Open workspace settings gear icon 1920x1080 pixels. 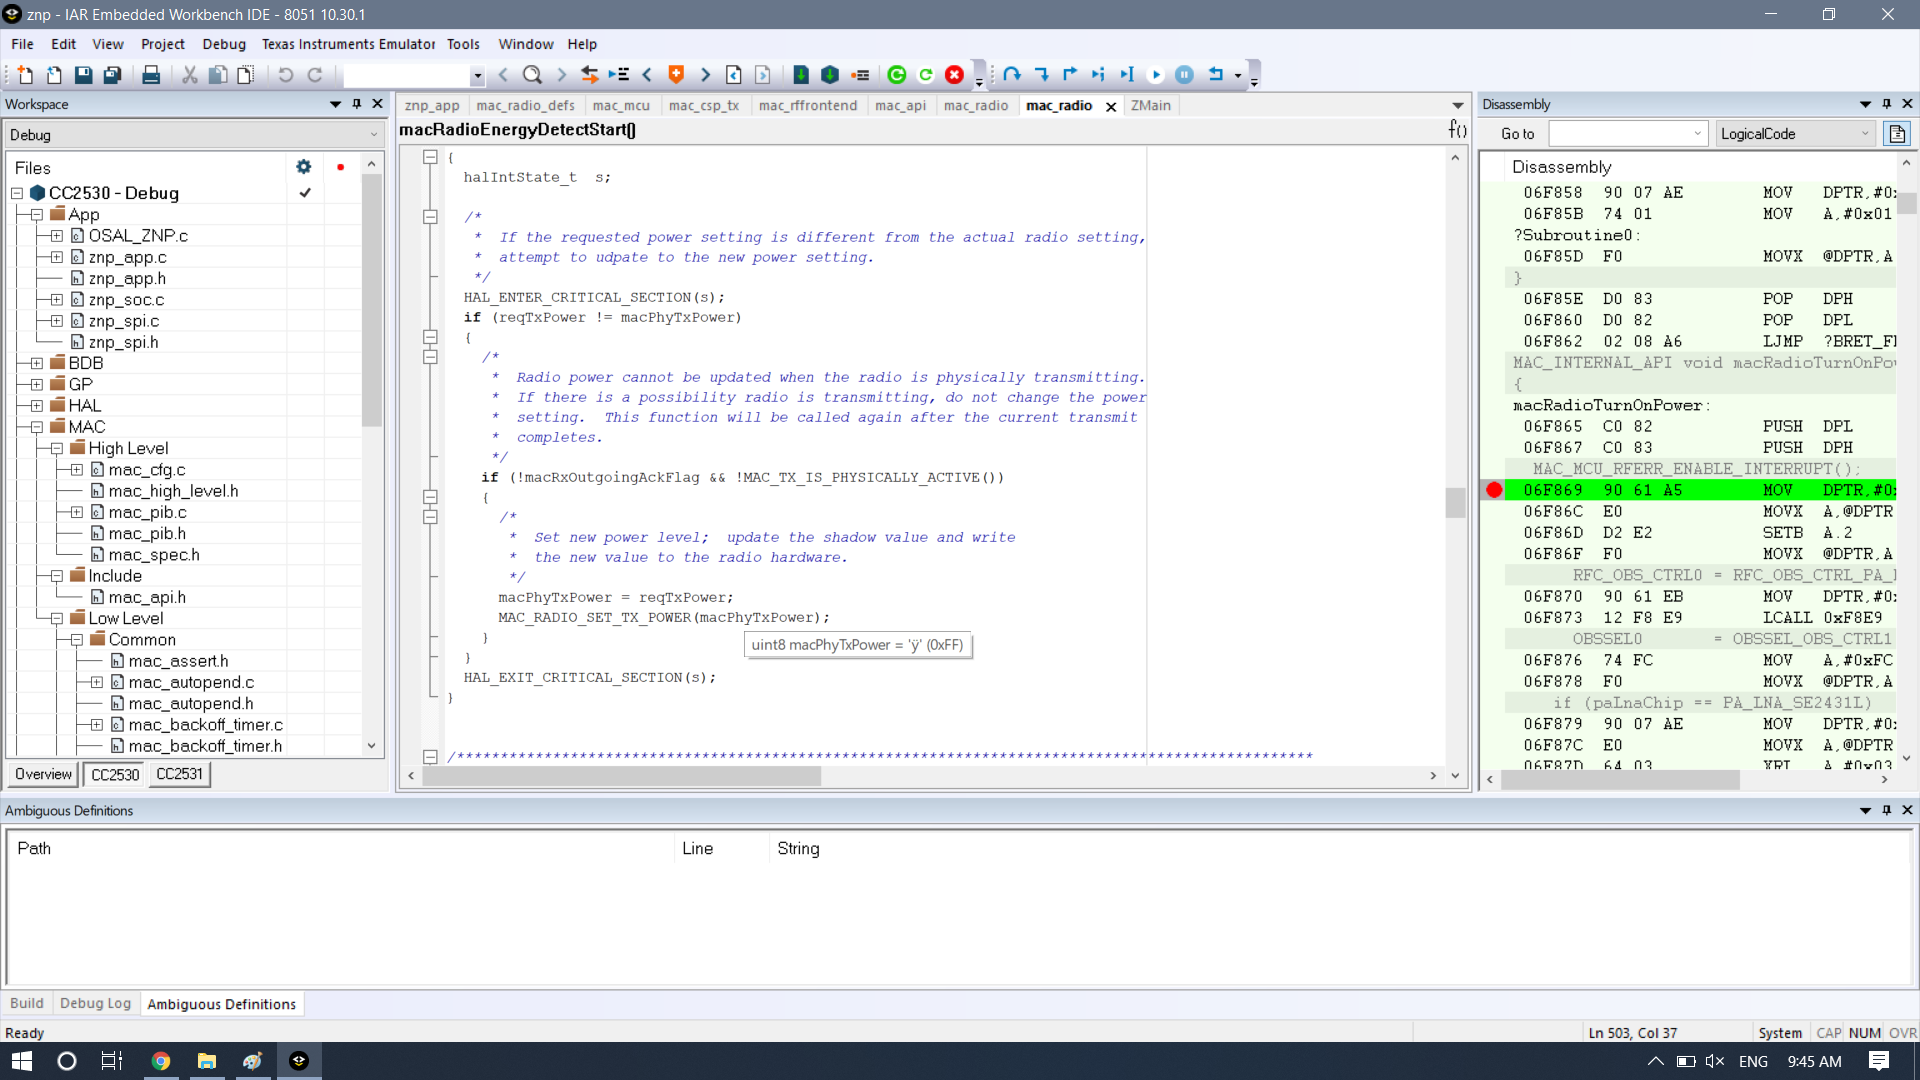303,167
